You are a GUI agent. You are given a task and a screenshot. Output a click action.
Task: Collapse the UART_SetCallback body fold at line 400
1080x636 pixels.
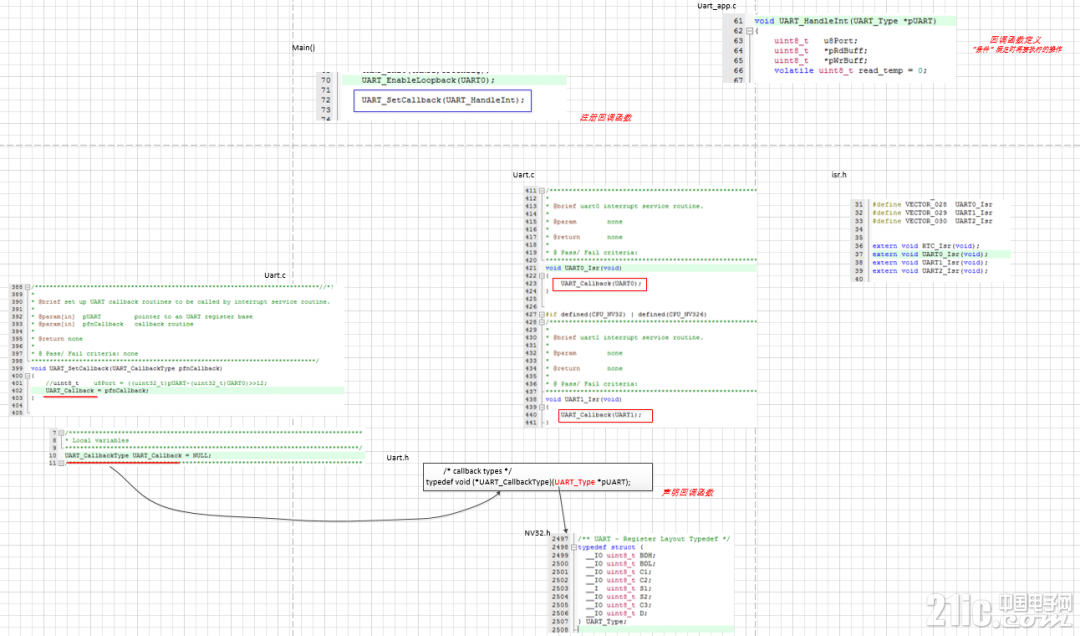point(28,376)
